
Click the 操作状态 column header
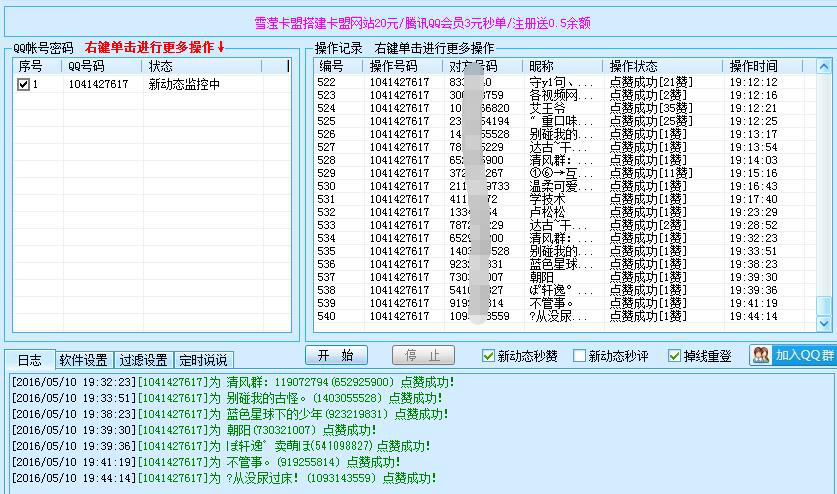pyautogui.click(x=662, y=66)
